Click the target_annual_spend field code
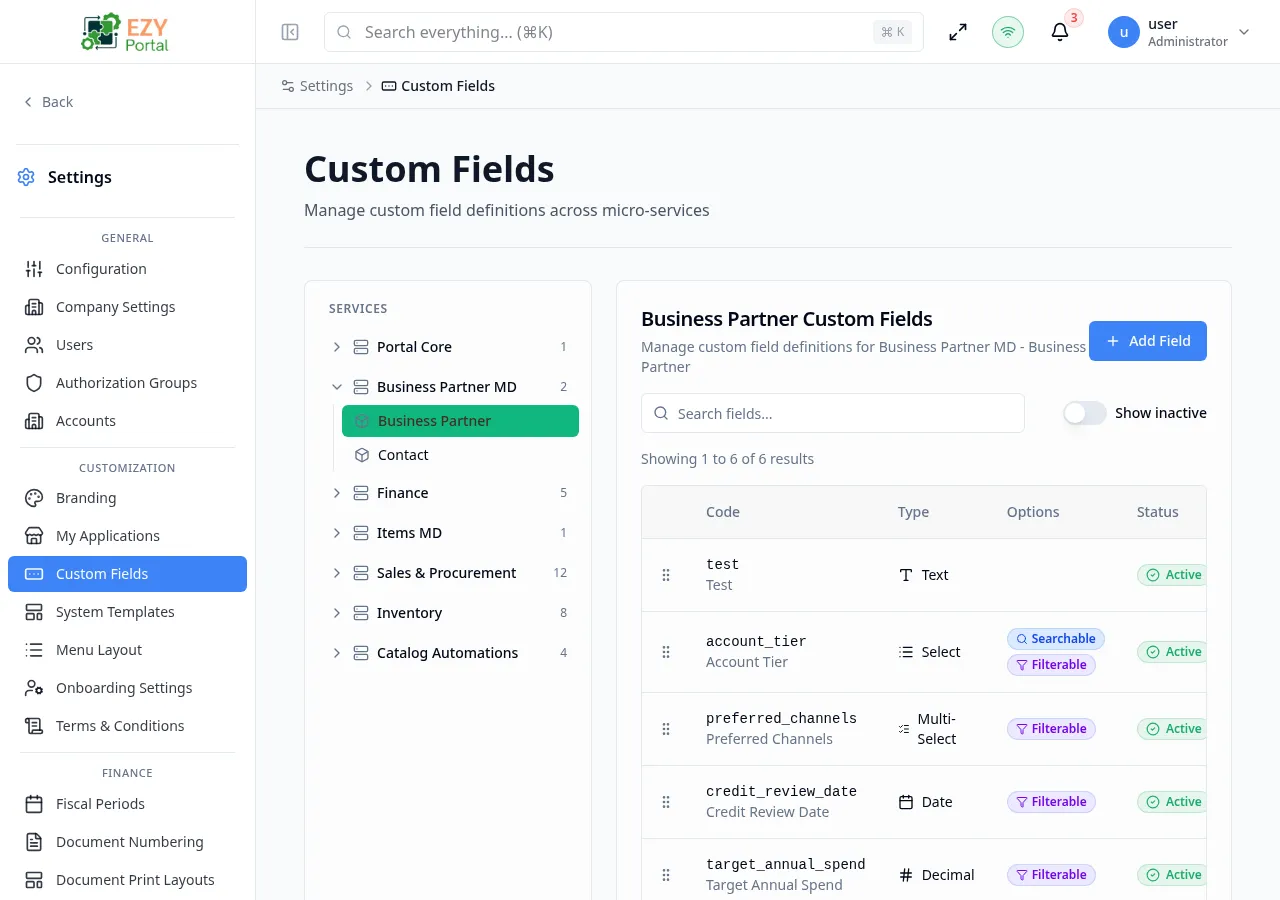The width and height of the screenshot is (1280, 900). click(x=786, y=864)
